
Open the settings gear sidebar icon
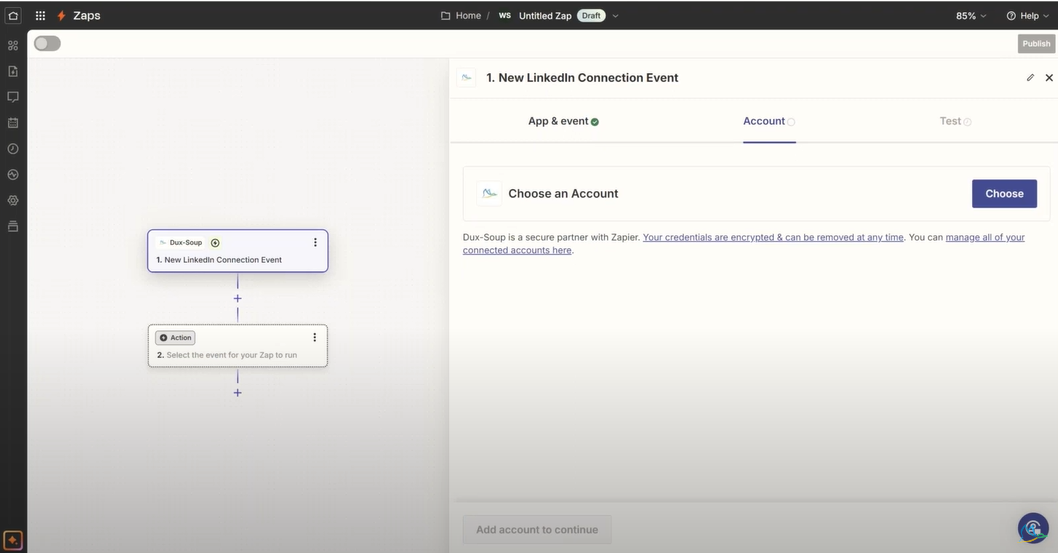click(x=13, y=200)
